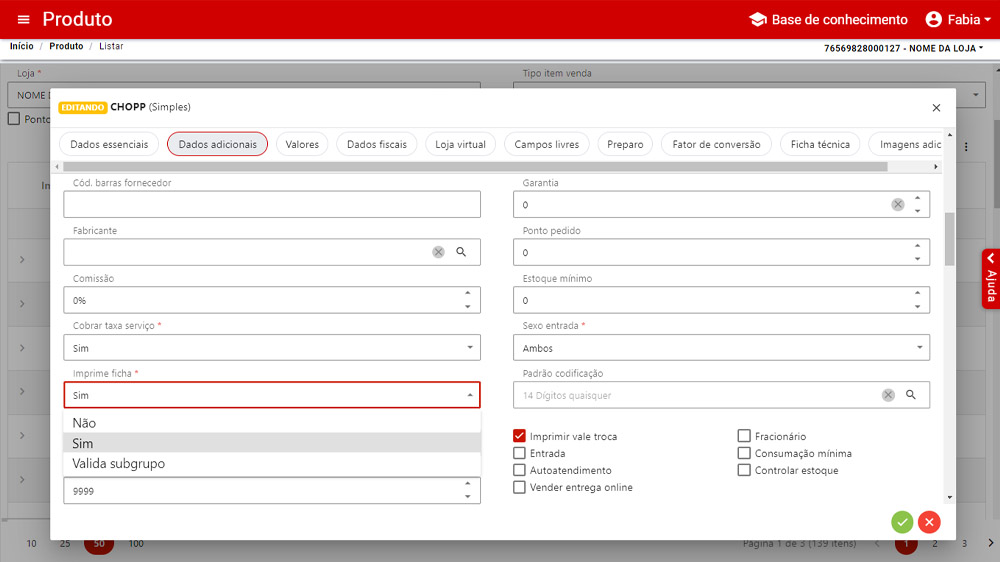This screenshot has width=1000, height=562.
Task: Click the Ajuda help side button
Action: tap(990, 279)
